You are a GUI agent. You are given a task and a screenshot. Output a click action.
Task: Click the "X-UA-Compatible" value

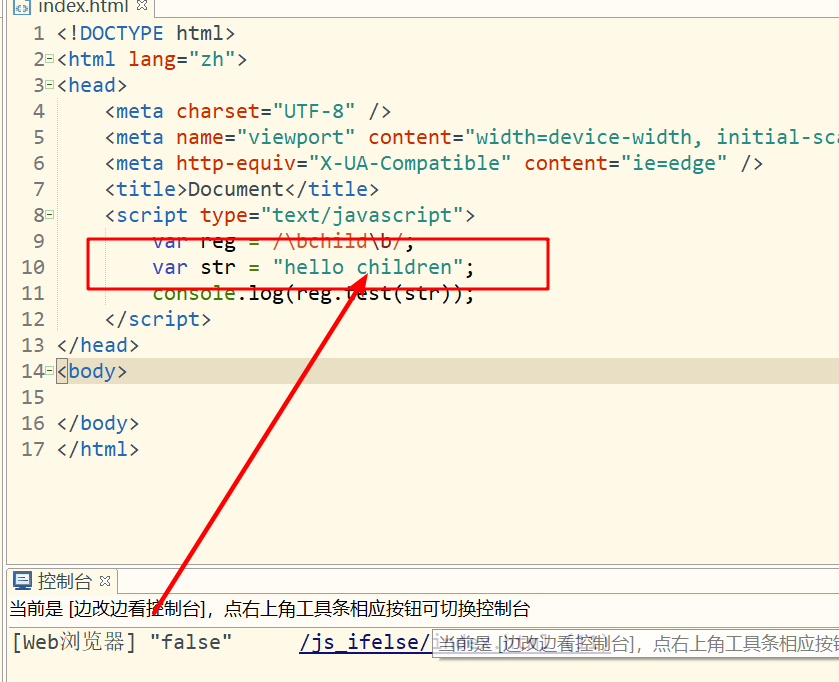[410, 163]
